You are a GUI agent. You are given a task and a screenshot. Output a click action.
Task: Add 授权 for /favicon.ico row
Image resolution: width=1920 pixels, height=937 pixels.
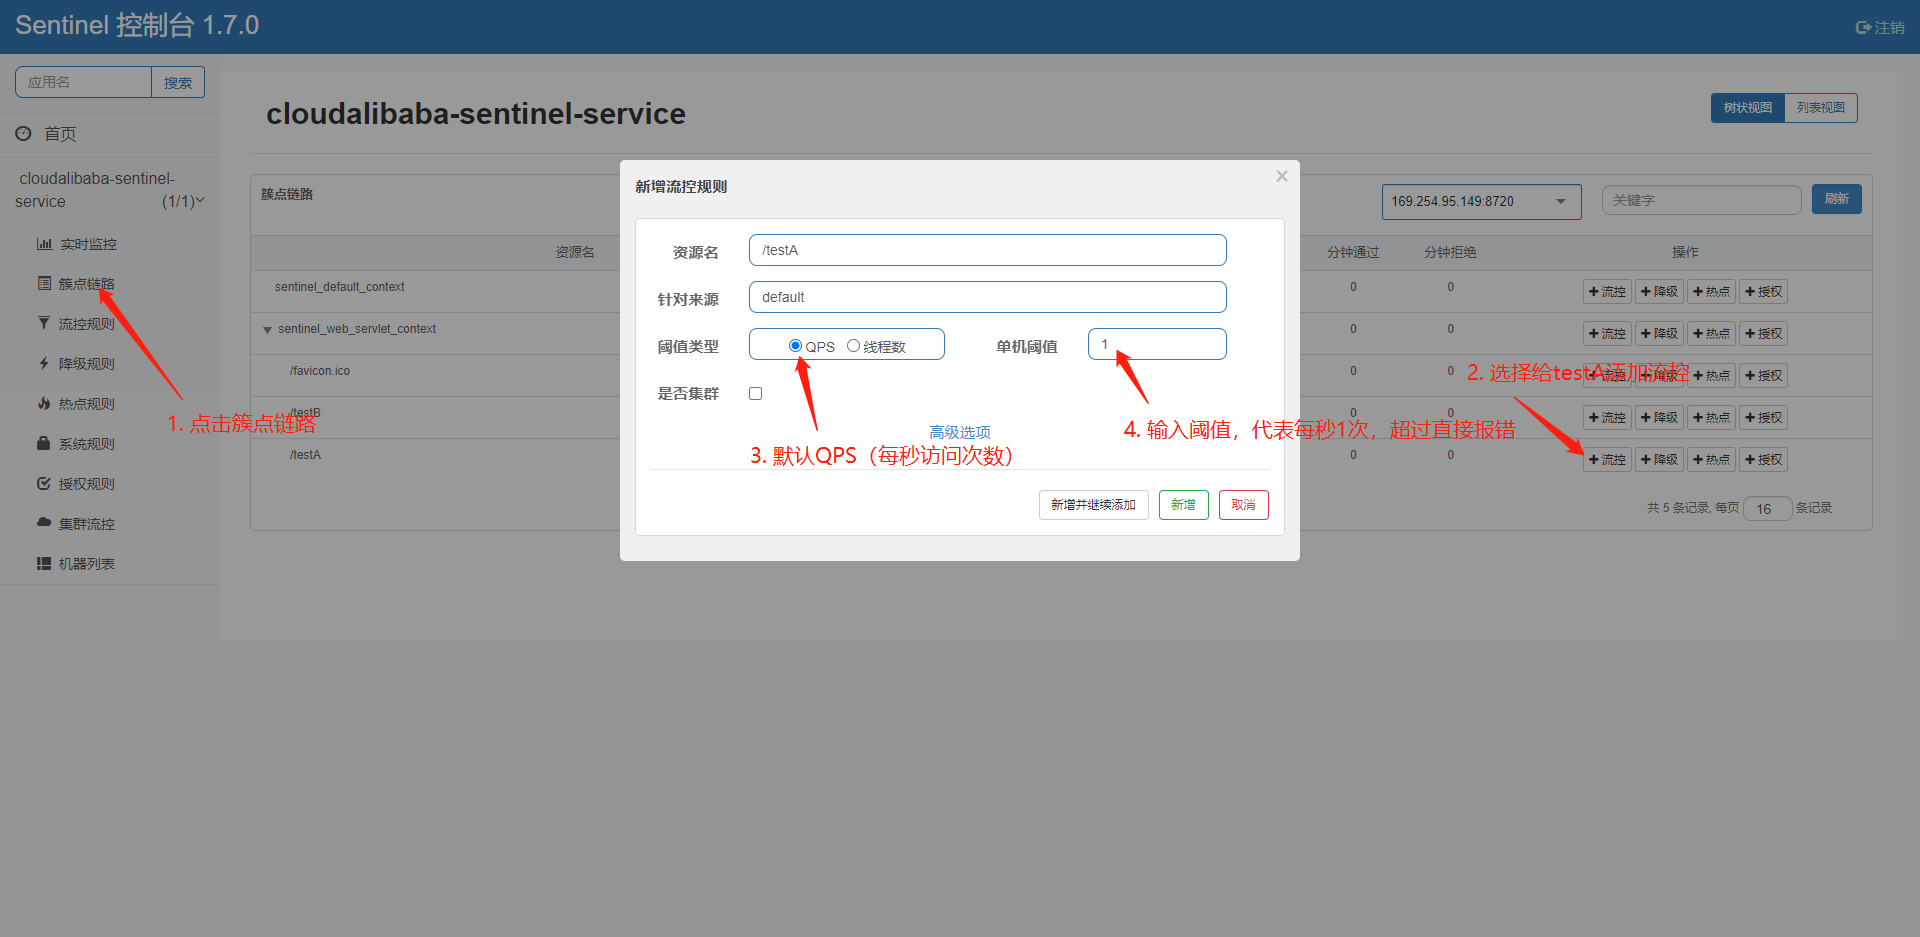[1763, 376]
